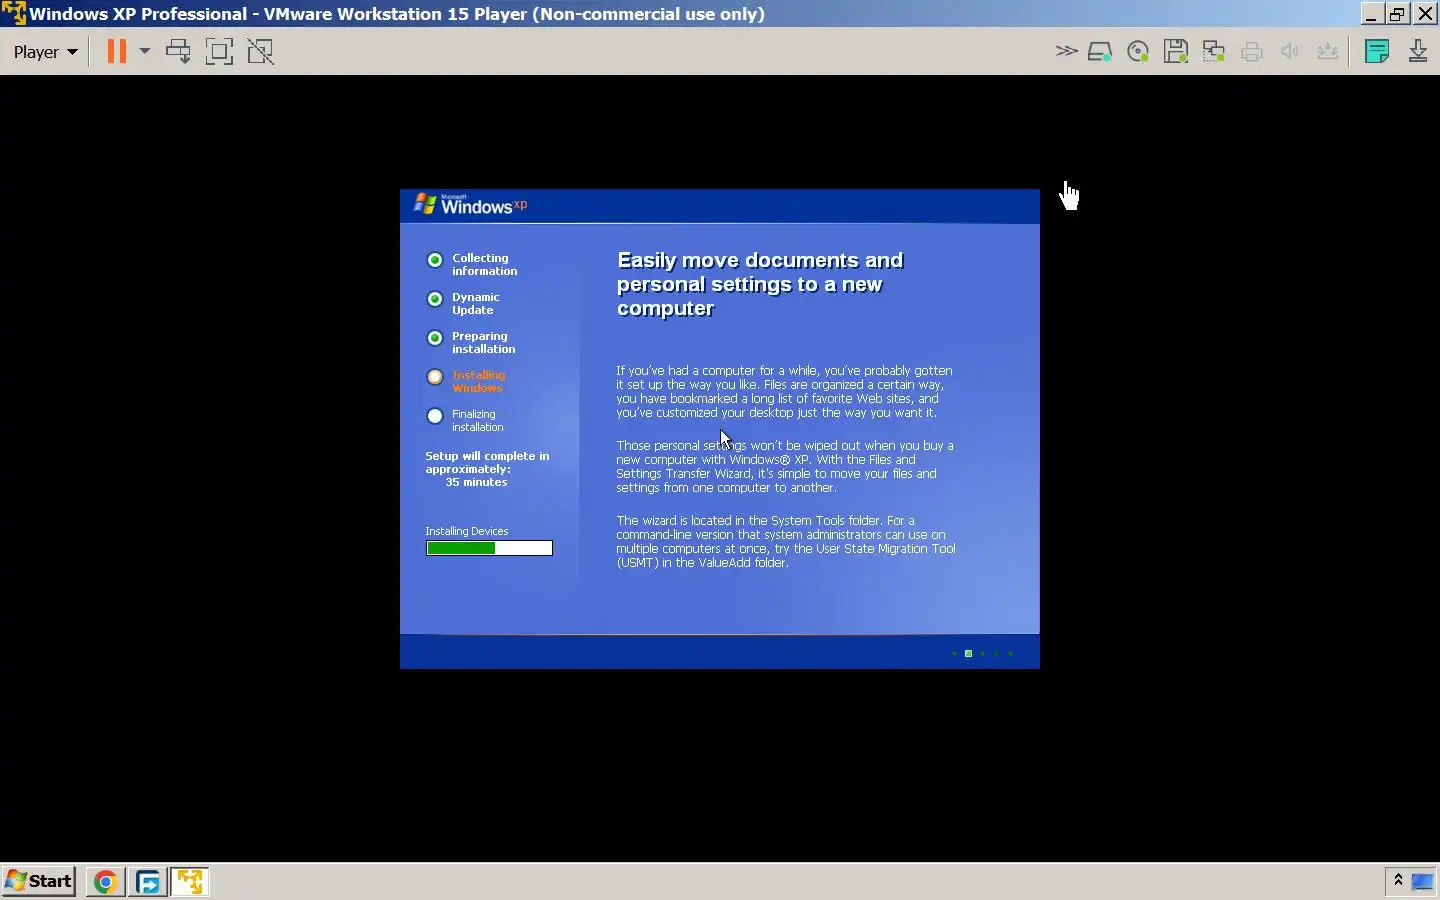This screenshot has width=1440, height=900.
Task: Click the paragraph starting 'The wizard is located'
Action: (786, 541)
